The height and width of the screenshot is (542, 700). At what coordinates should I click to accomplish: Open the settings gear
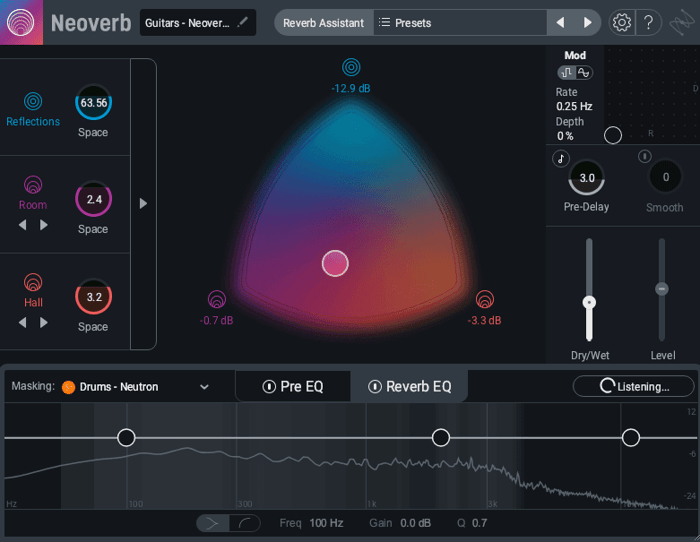621,22
